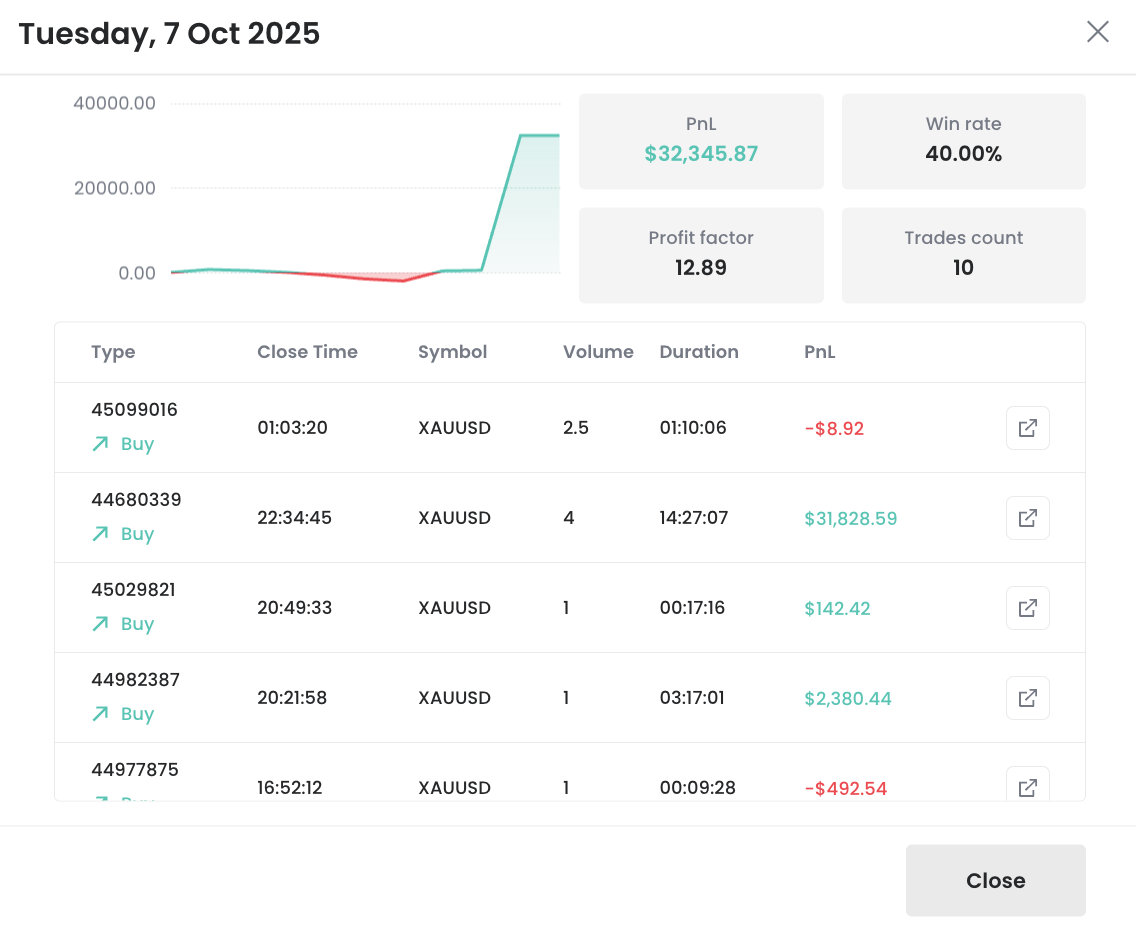Viewport: 1136px width, 938px height.
Task: Open external link icon for trade 44680339
Action: (1027, 518)
